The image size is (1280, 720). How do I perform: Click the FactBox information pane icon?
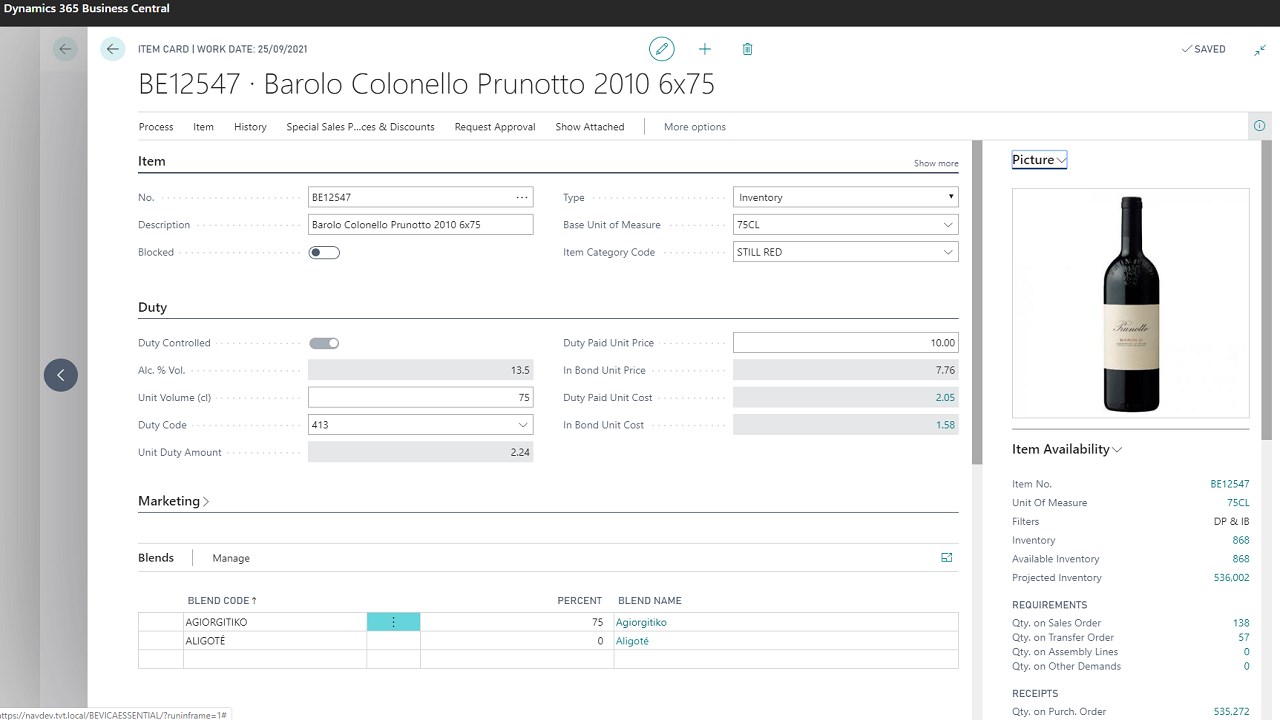[1259, 126]
